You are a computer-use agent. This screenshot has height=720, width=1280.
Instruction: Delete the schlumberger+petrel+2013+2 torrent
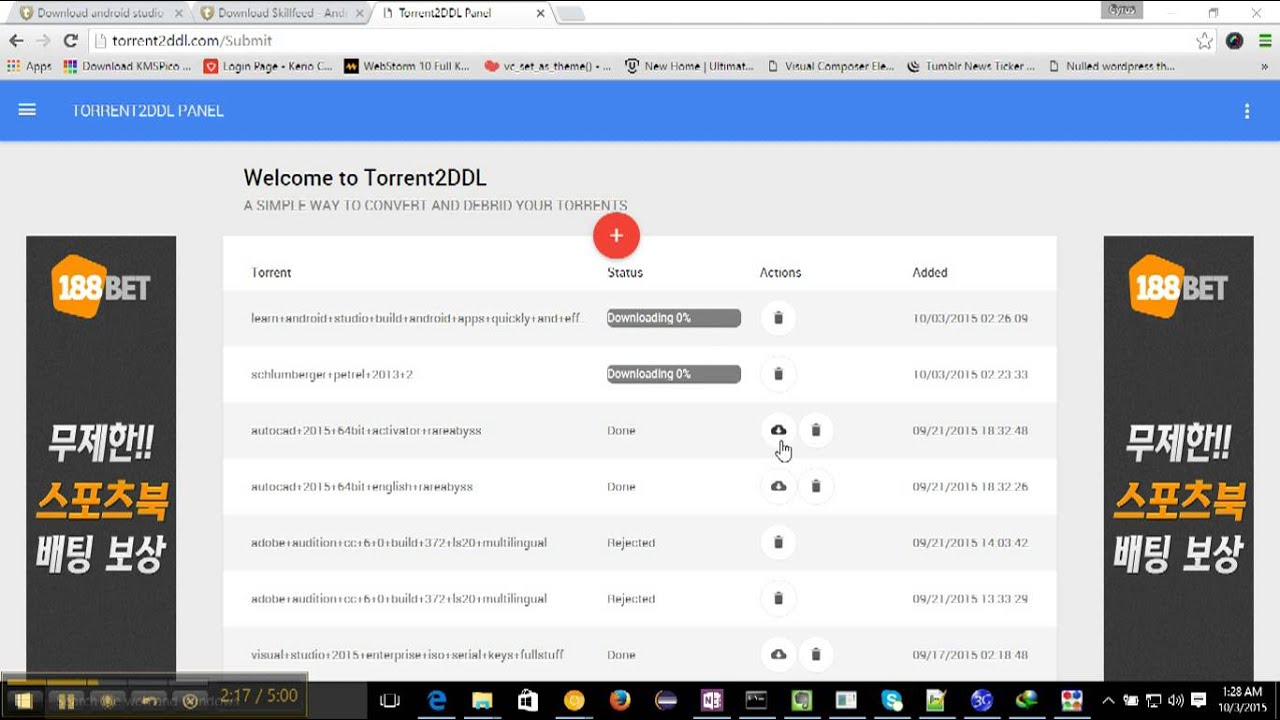(x=778, y=374)
